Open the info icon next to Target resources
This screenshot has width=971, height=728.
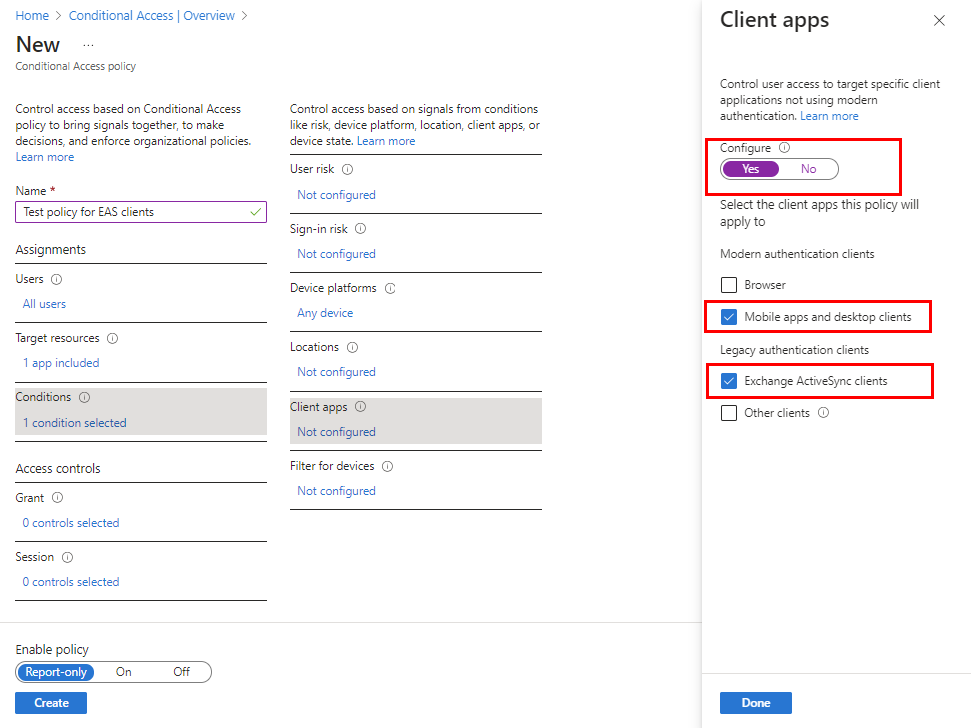[x=112, y=338]
